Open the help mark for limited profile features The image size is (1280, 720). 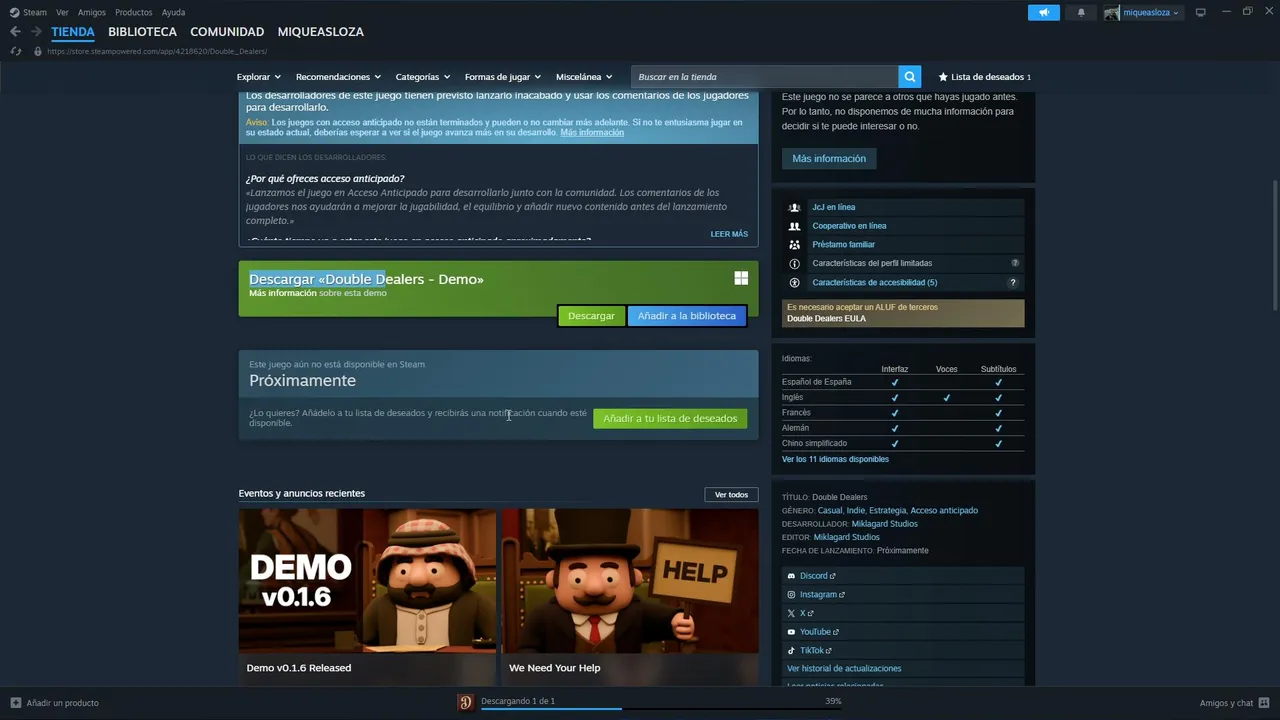[x=1015, y=263]
